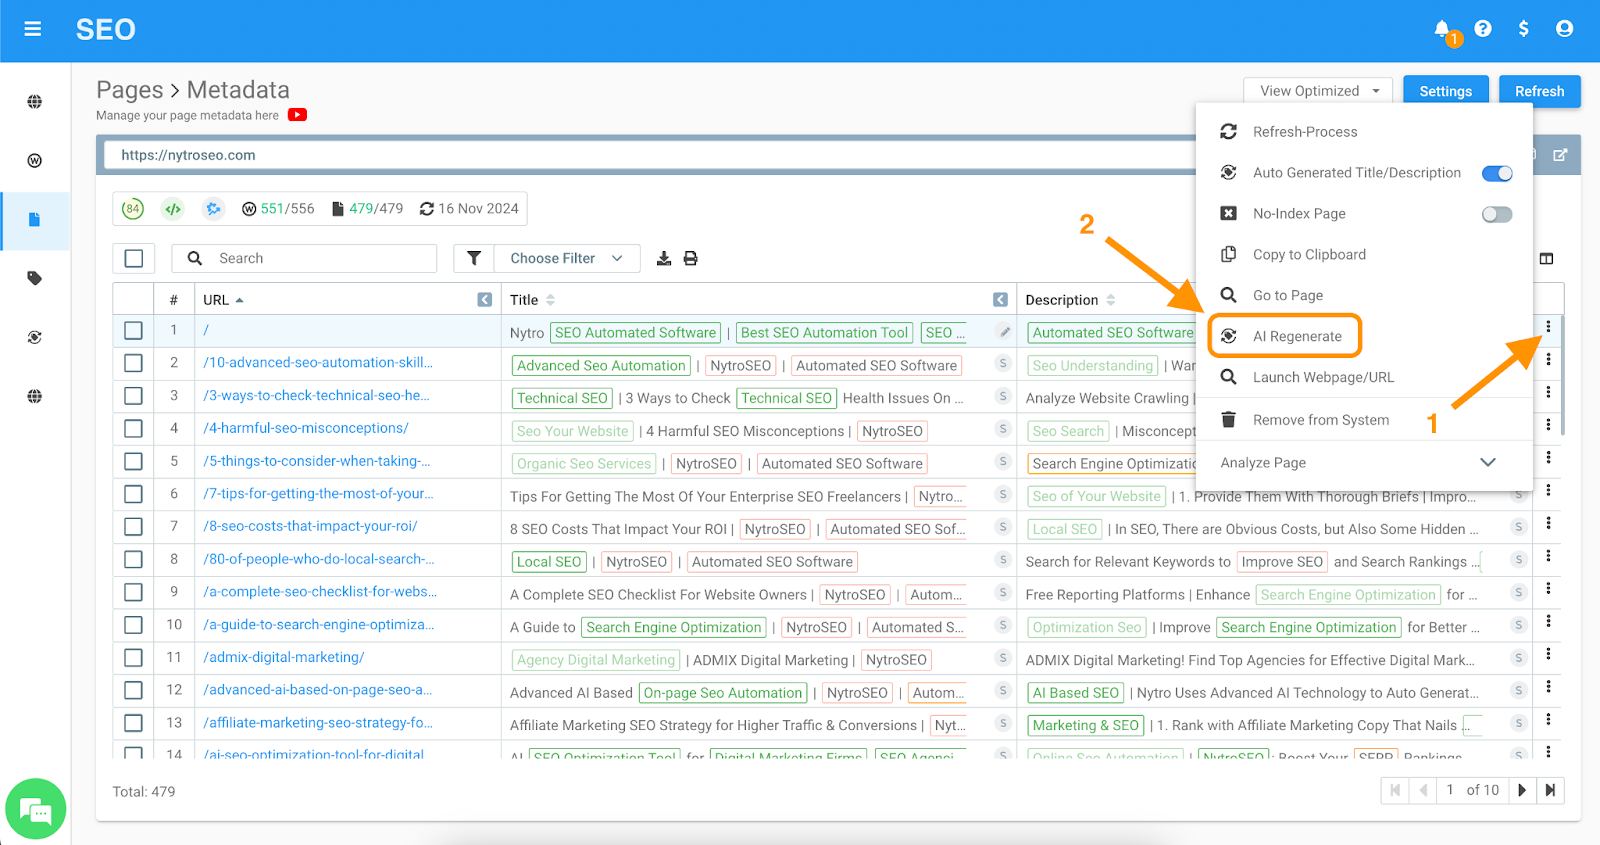Screen dimensions: 1600x845
Task: Toggle column layout icon
Action: pyautogui.click(x=1546, y=259)
